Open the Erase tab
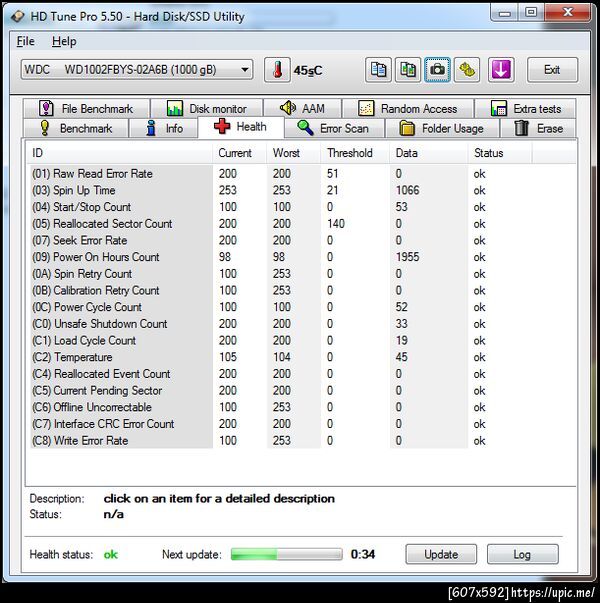Viewport: 600px width, 603px height. coord(538,128)
